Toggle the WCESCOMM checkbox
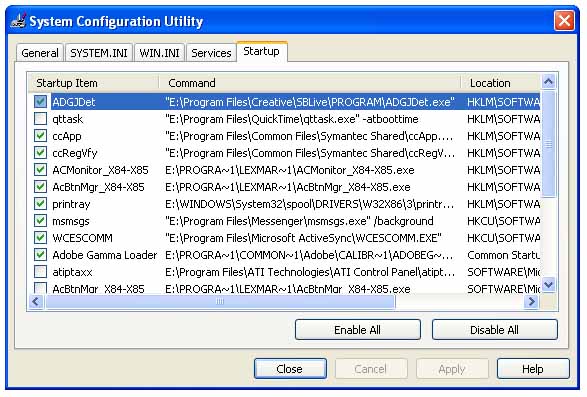The image size is (587, 397). [x=40, y=238]
